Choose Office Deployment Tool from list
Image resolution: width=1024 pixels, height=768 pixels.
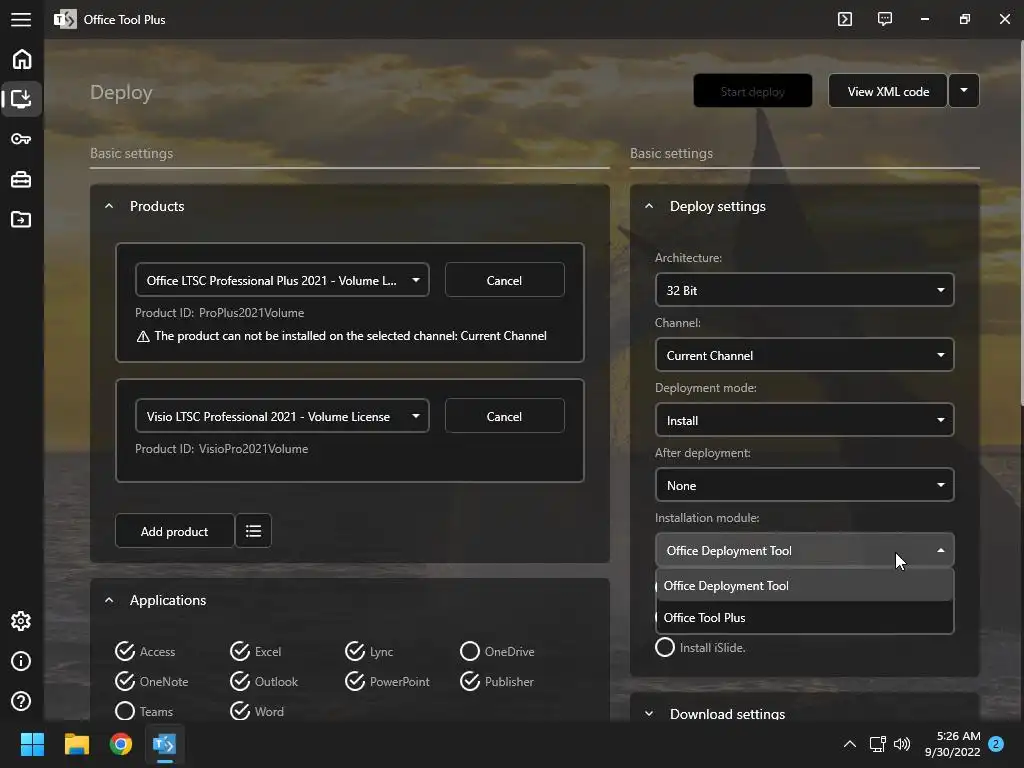point(805,585)
